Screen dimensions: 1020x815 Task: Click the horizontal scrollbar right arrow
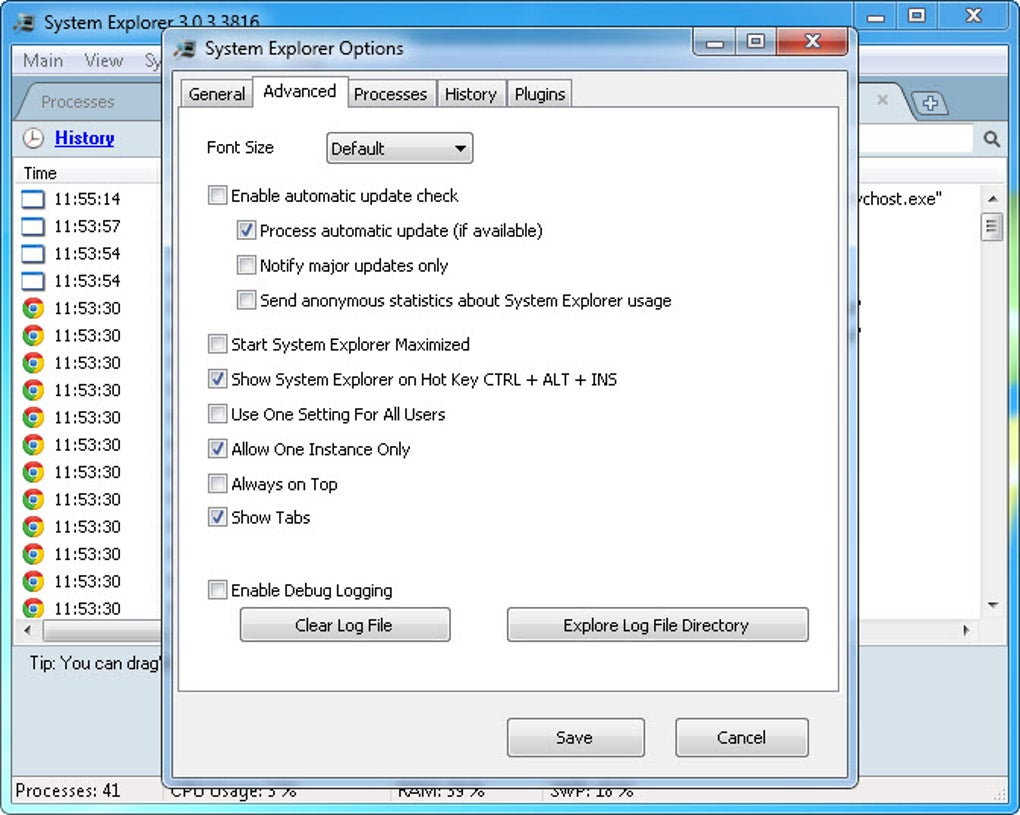click(966, 630)
